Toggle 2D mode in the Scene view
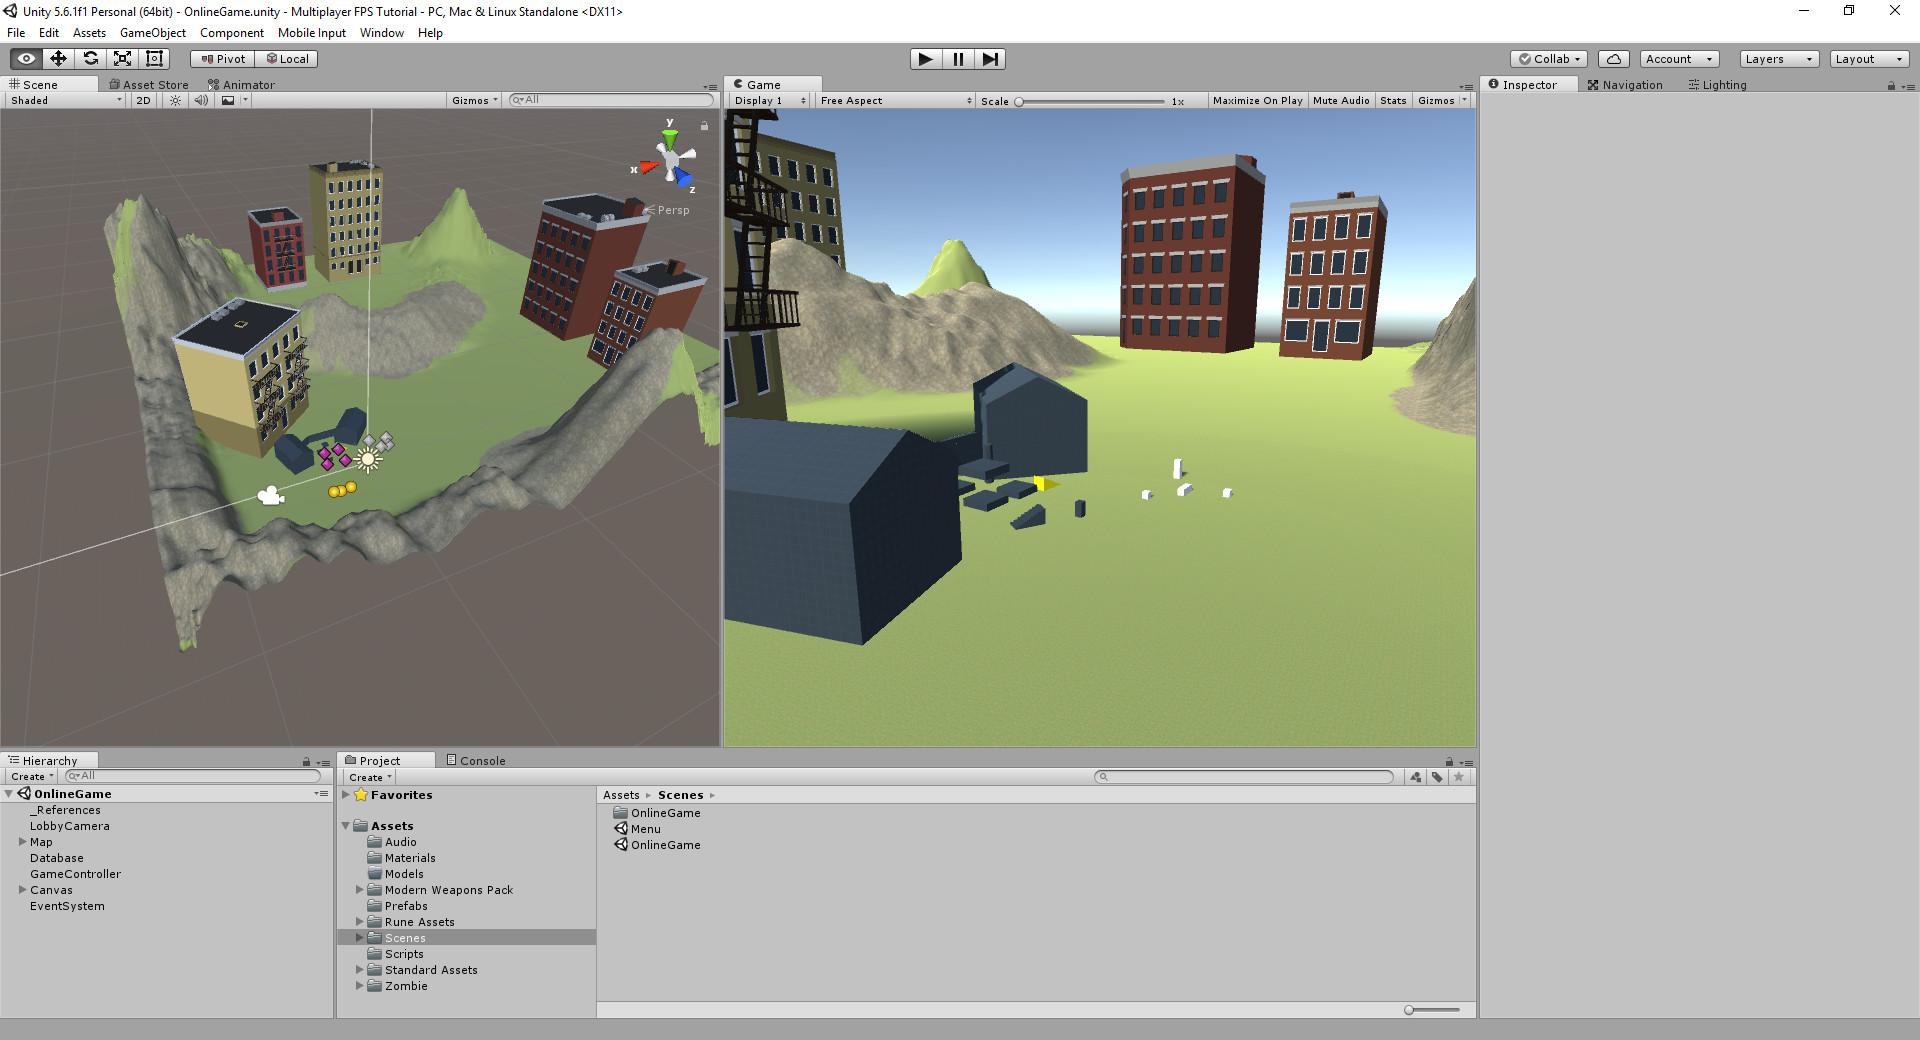Image resolution: width=1920 pixels, height=1040 pixels. tap(142, 100)
